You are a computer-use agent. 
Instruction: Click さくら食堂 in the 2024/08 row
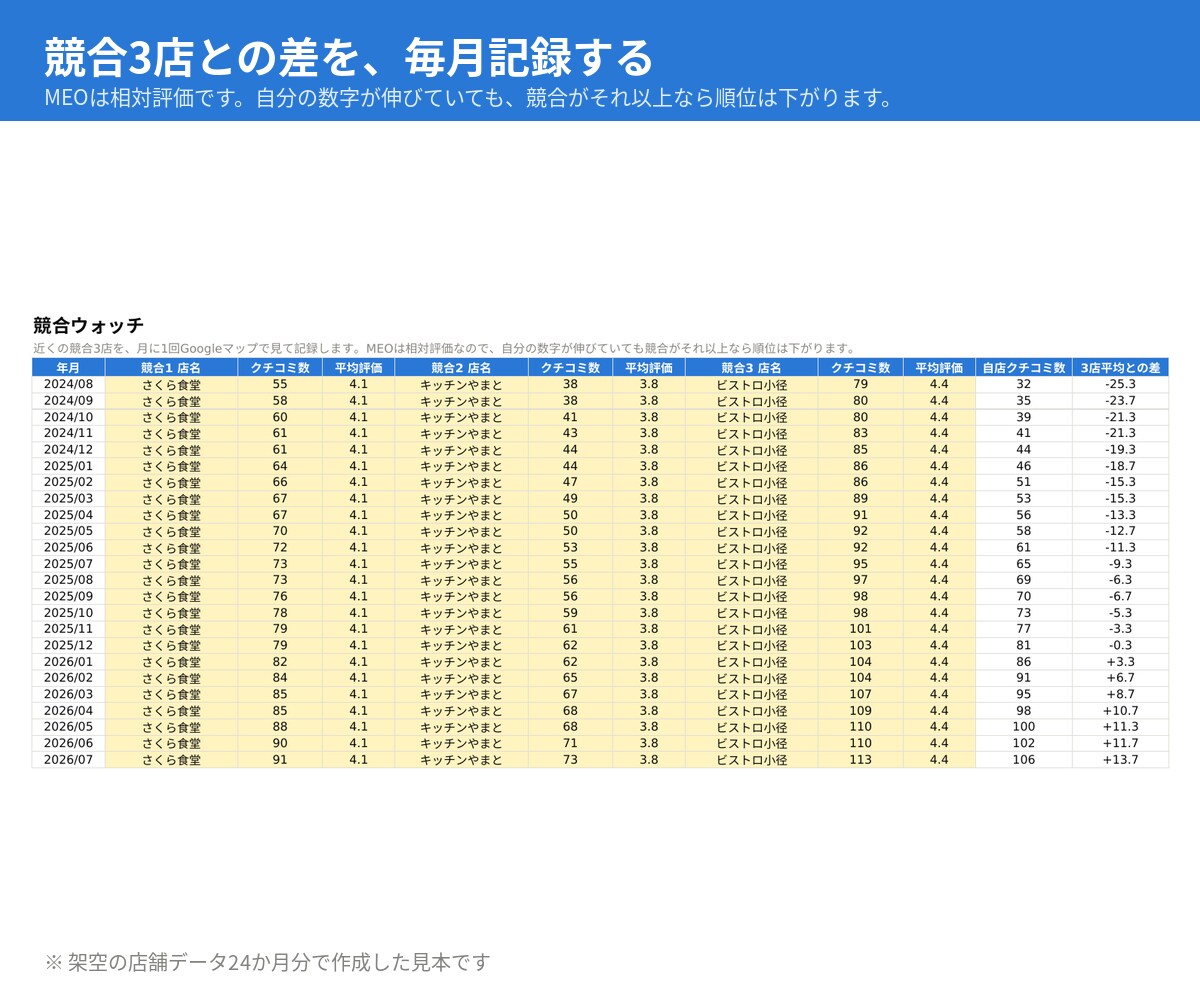(171, 384)
